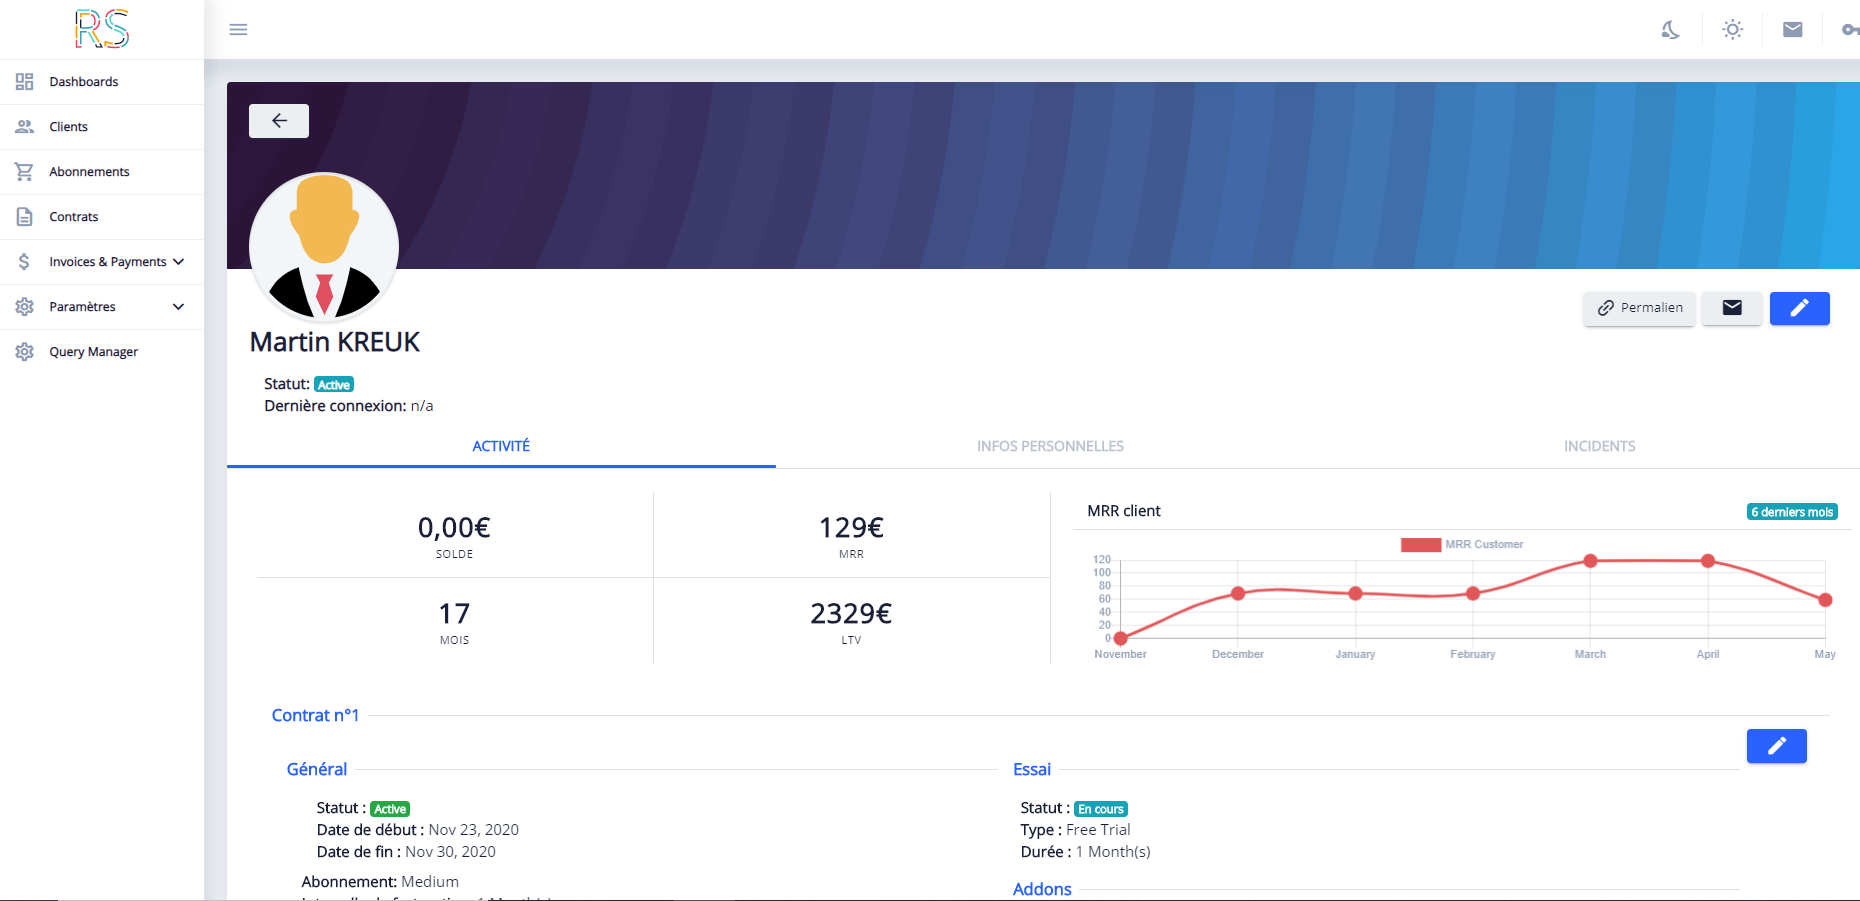This screenshot has height=901, width=1860.
Task: Click the Martin KREUK avatar picture
Action: coord(324,246)
